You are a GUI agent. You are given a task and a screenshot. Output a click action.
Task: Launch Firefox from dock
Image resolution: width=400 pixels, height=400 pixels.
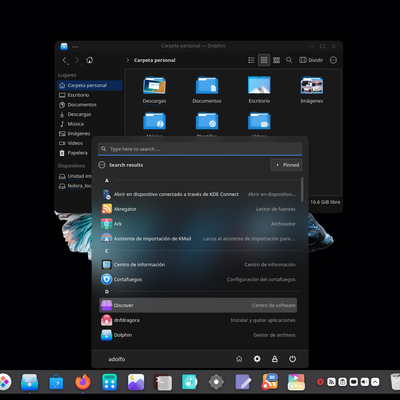[x=83, y=382]
